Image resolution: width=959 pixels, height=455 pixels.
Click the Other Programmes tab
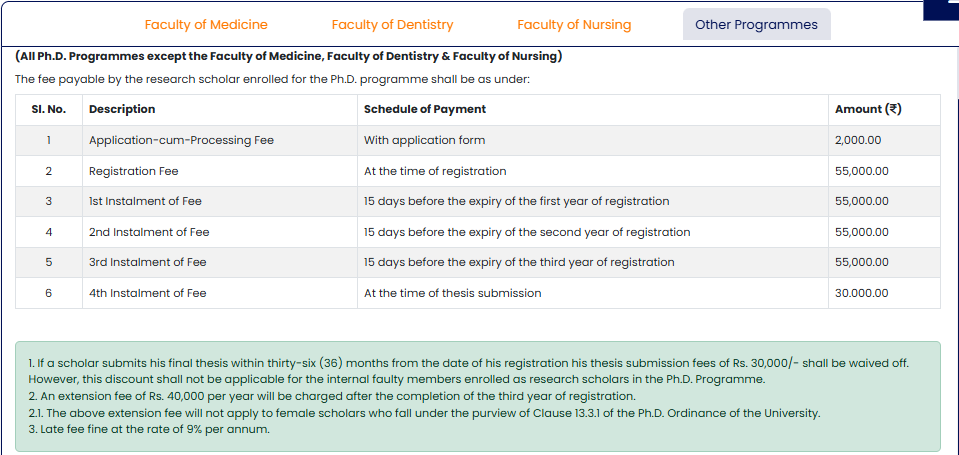(x=756, y=24)
